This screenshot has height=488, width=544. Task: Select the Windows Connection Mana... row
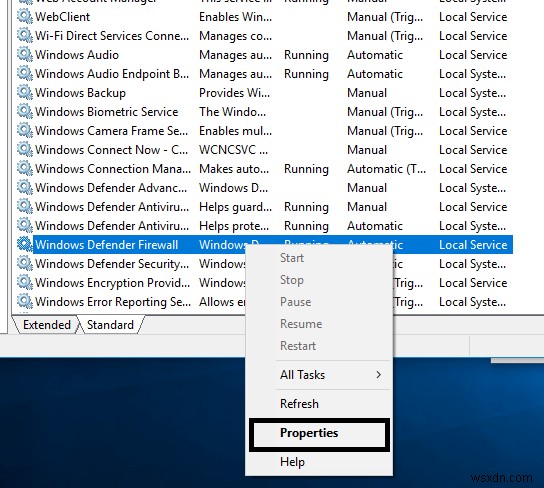point(265,169)
